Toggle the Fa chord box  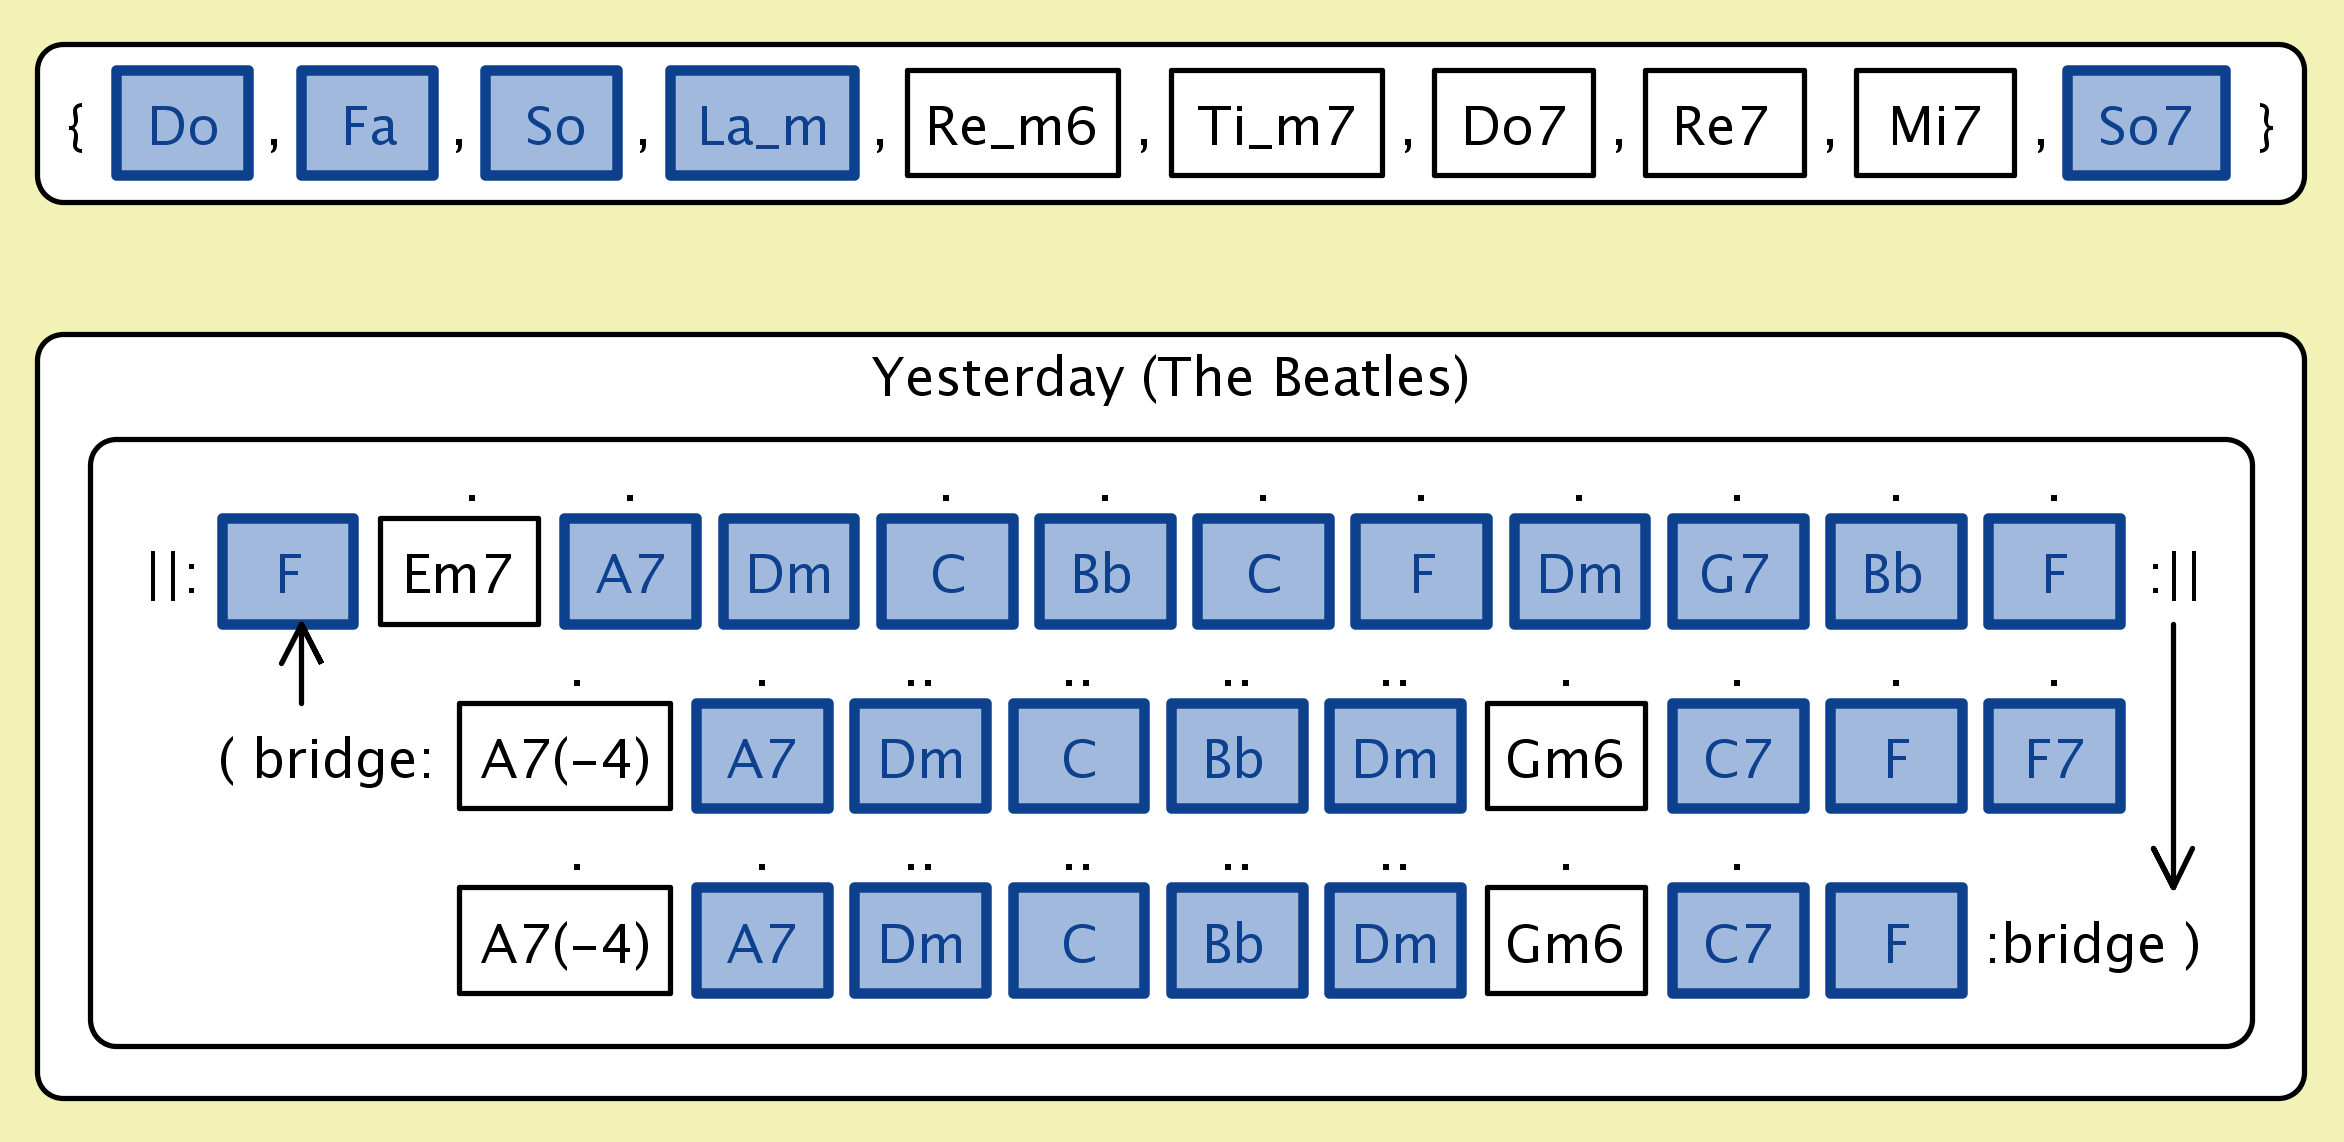pyautogui.click(x=367, y=124)
